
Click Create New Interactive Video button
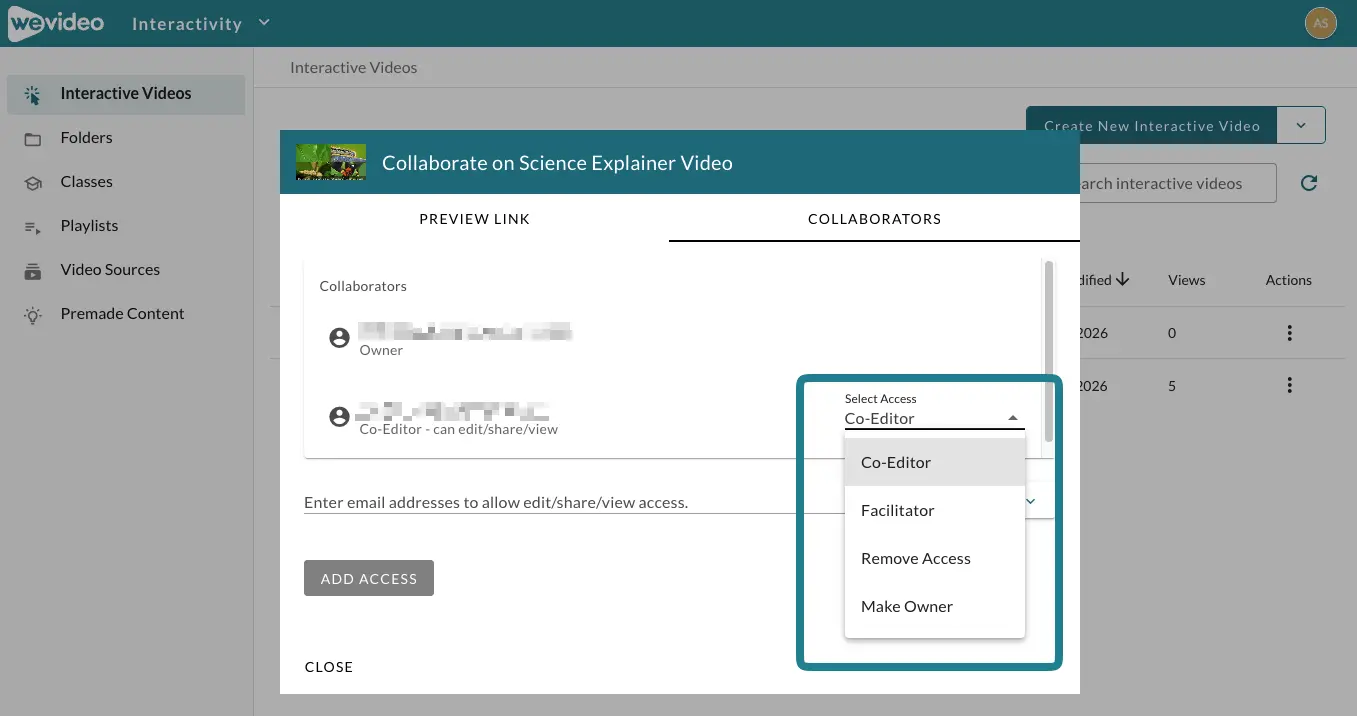[x=1152, y=126]
